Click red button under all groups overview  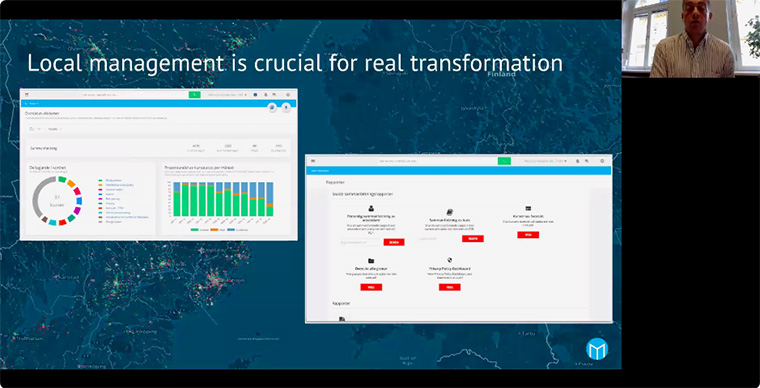coord(371,287)
